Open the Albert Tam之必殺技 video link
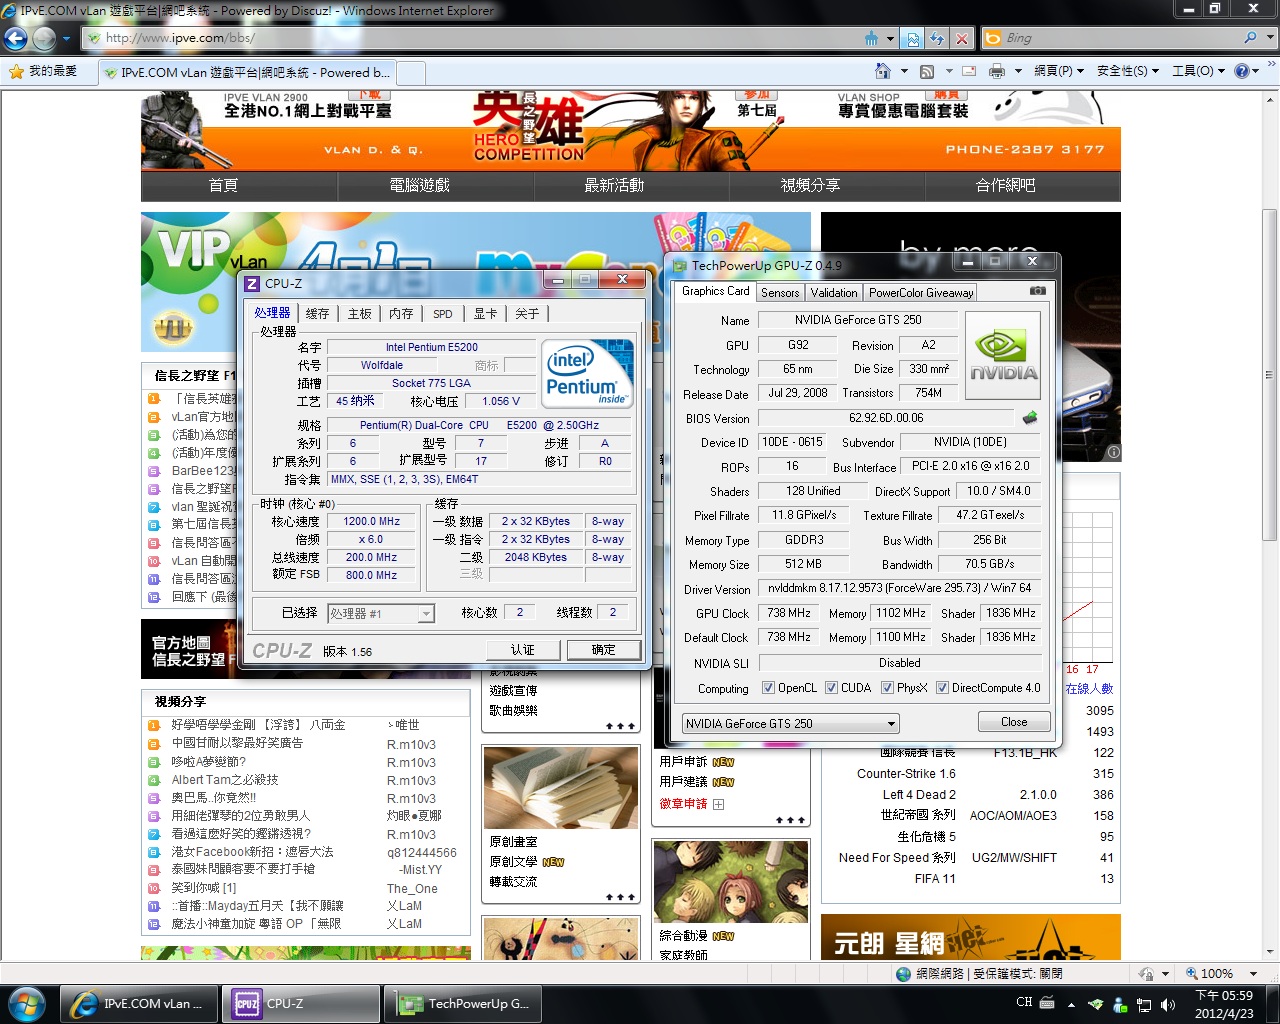The image size is (1280, 1024). click(225, 780)
